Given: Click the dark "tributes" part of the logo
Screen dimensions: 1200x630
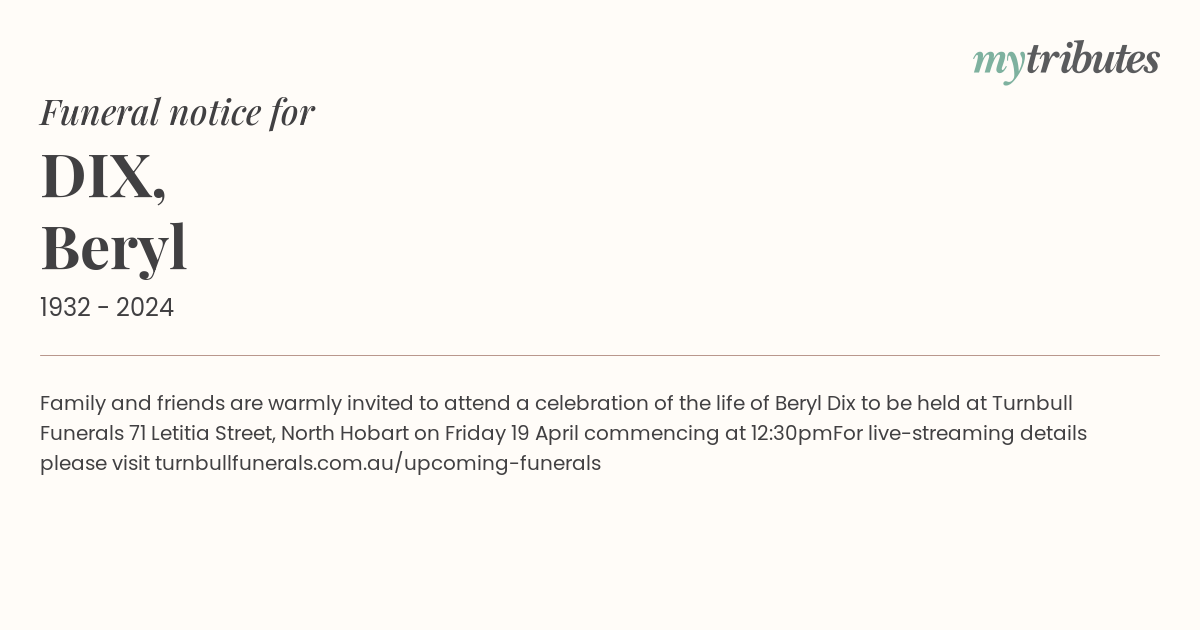Looking at the screenshot, I should point(1092,59).
